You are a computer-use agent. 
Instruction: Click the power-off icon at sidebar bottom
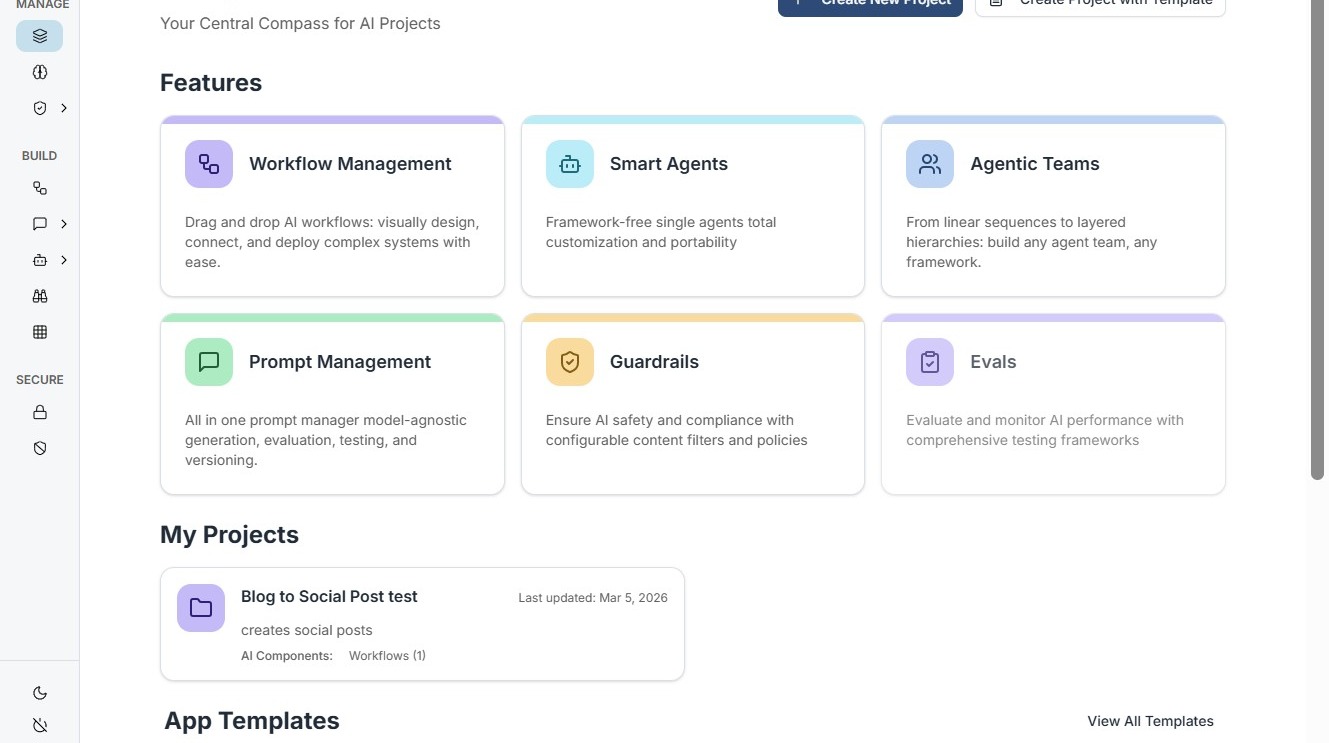click(40, 725)
